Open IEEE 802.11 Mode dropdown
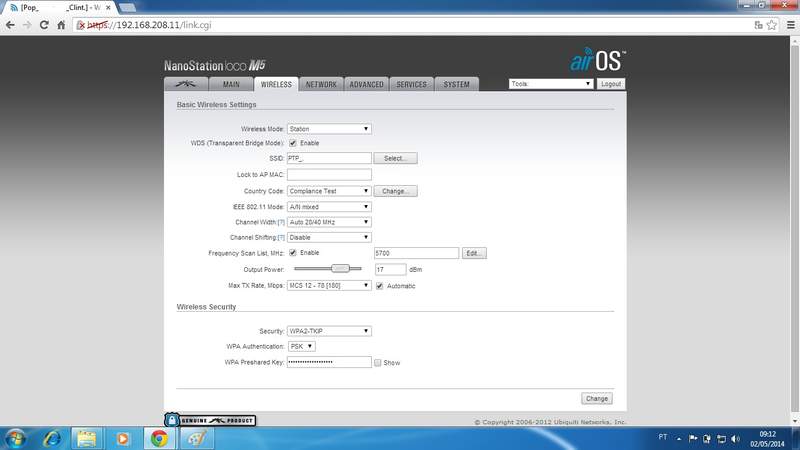800x450 pixels. click(329, 207)
